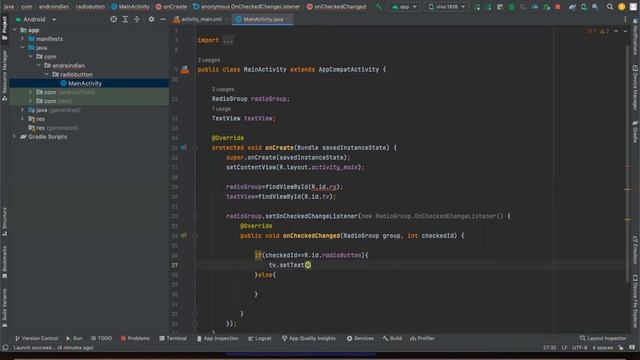Toggle the Project side panel tab

click(x=4, y=28)
